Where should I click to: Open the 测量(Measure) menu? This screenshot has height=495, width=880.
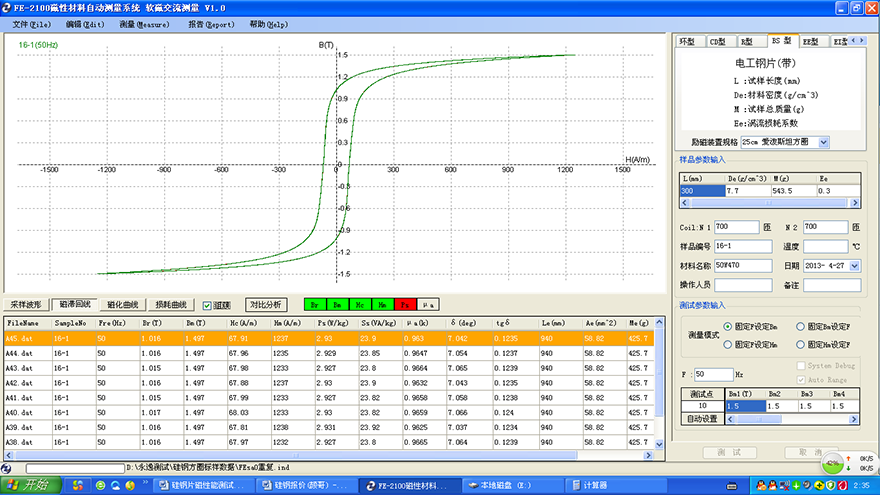point(144,25)
